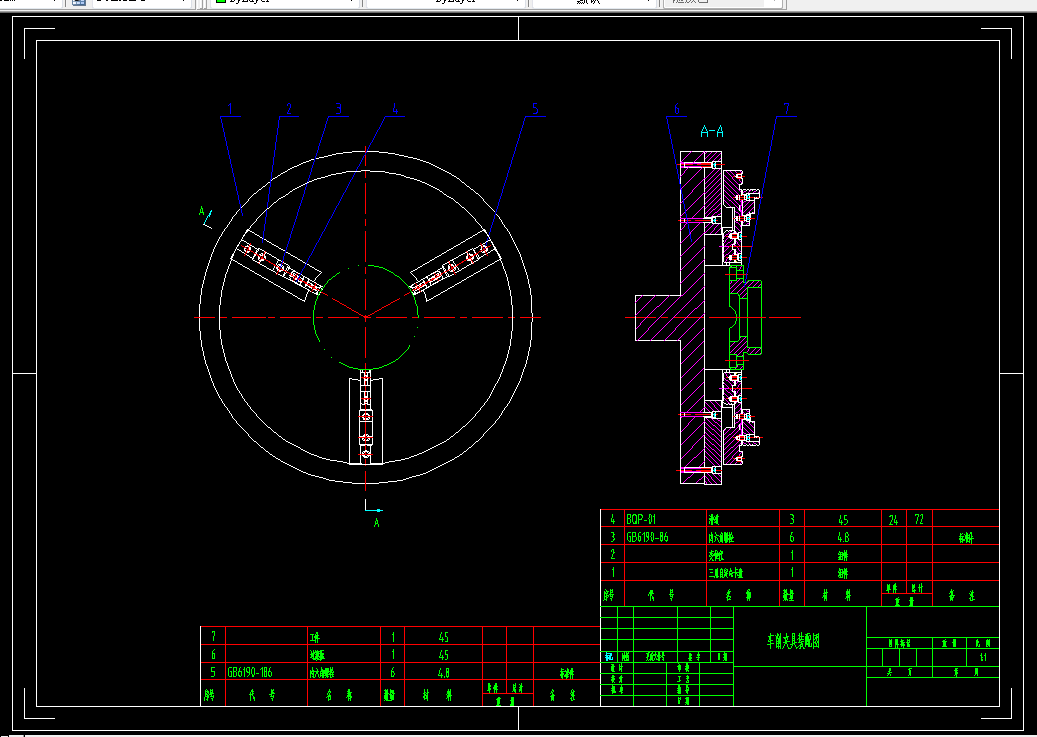Select the green center circle in front view

(x=366, y=317)
